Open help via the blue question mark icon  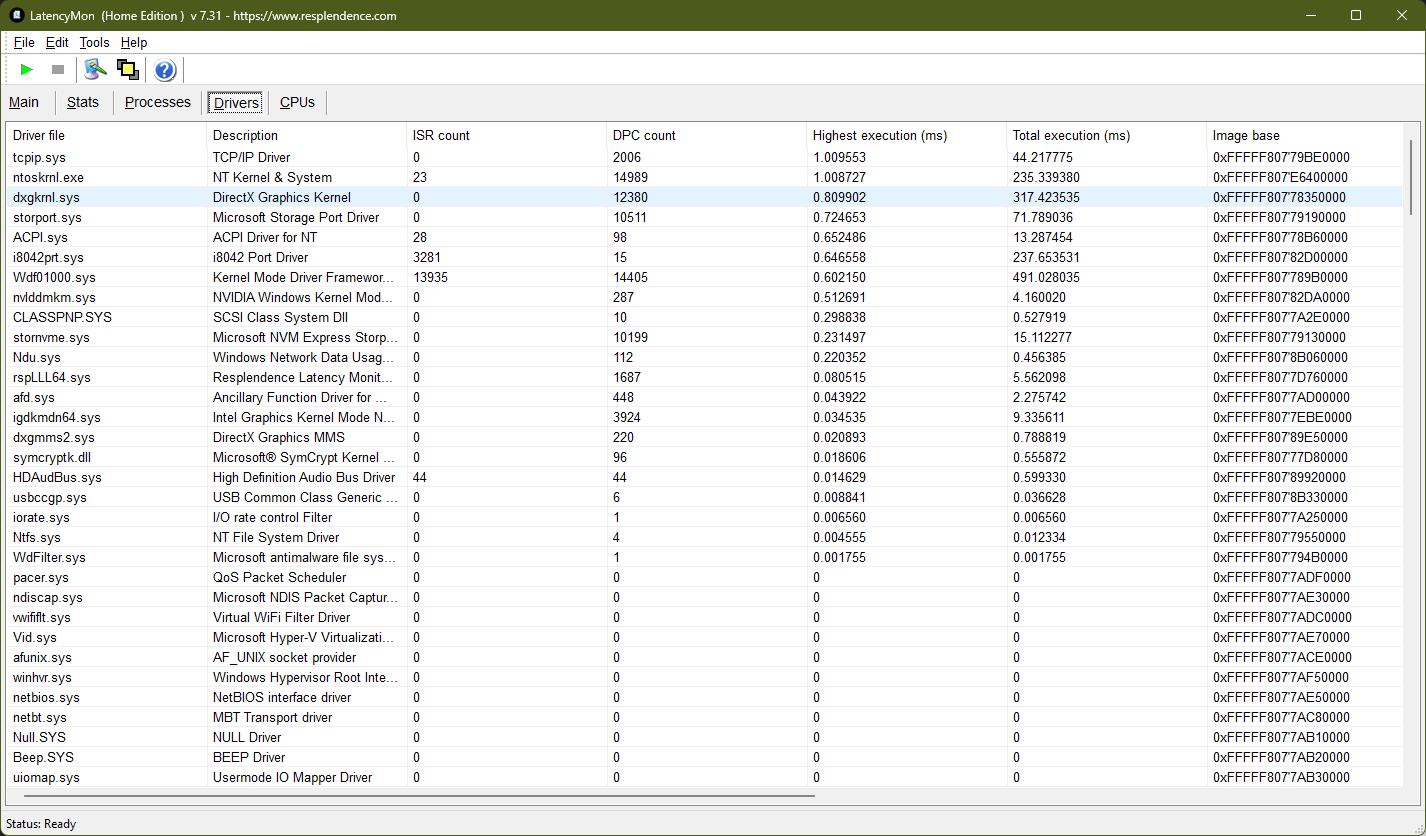pyautogui.click(x=165, y=69)
